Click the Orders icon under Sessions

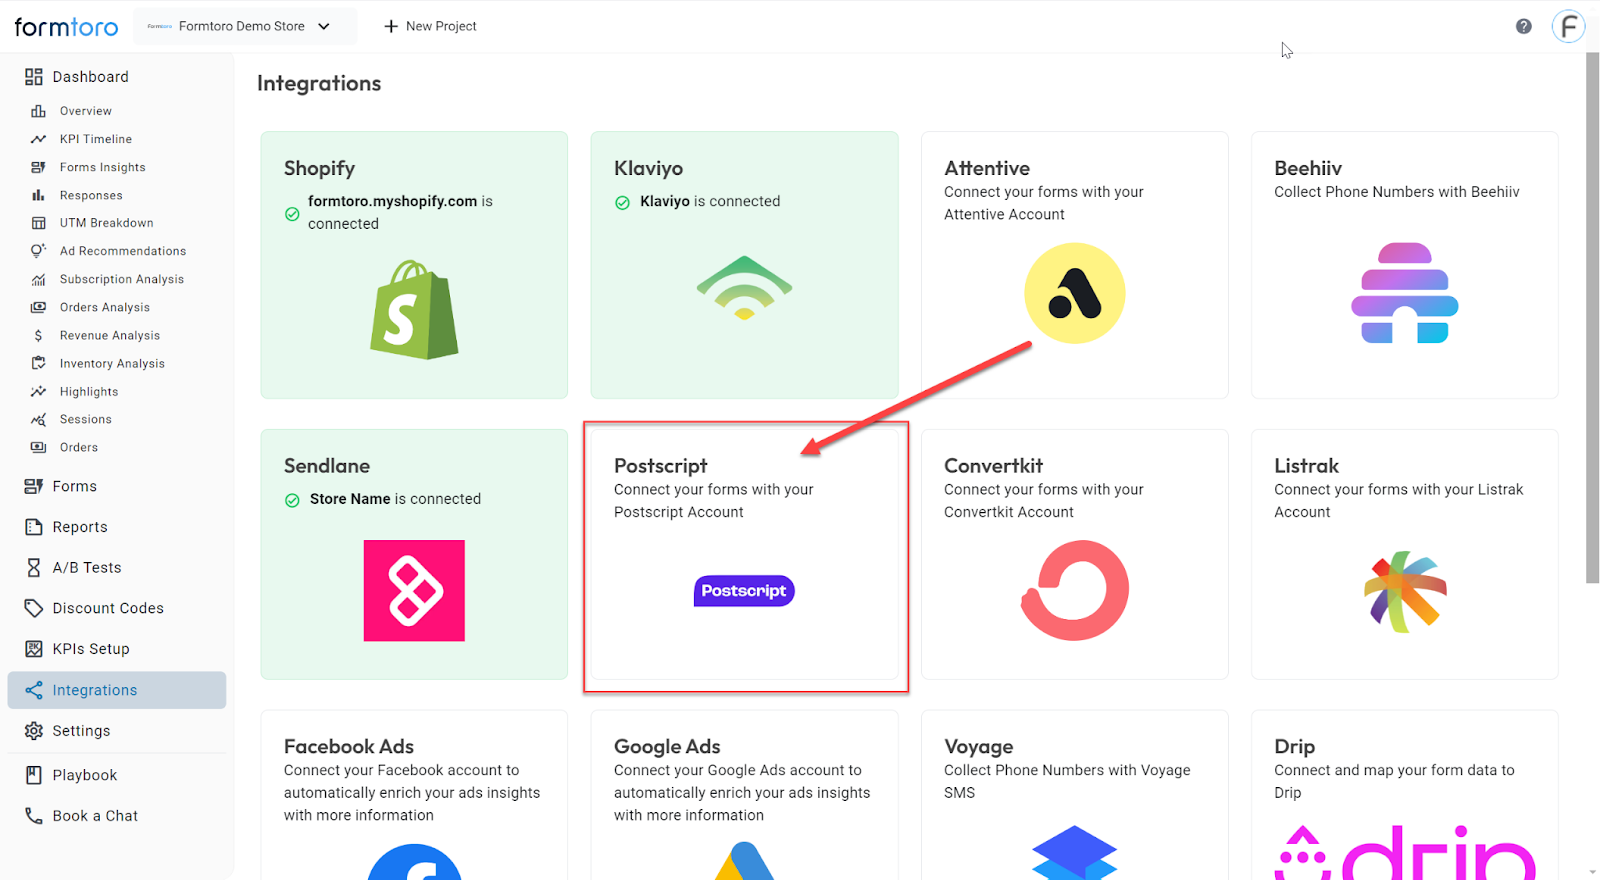coord(38,447)
